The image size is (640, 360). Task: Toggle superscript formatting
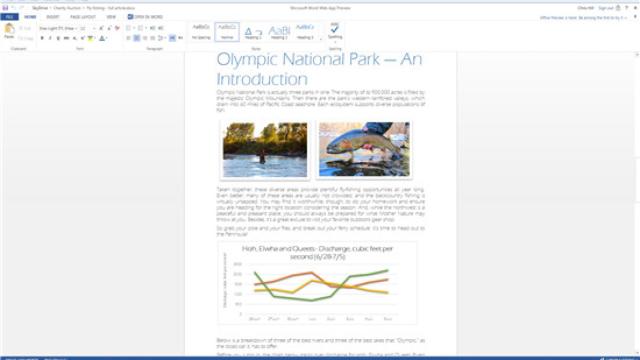(82, 38)
